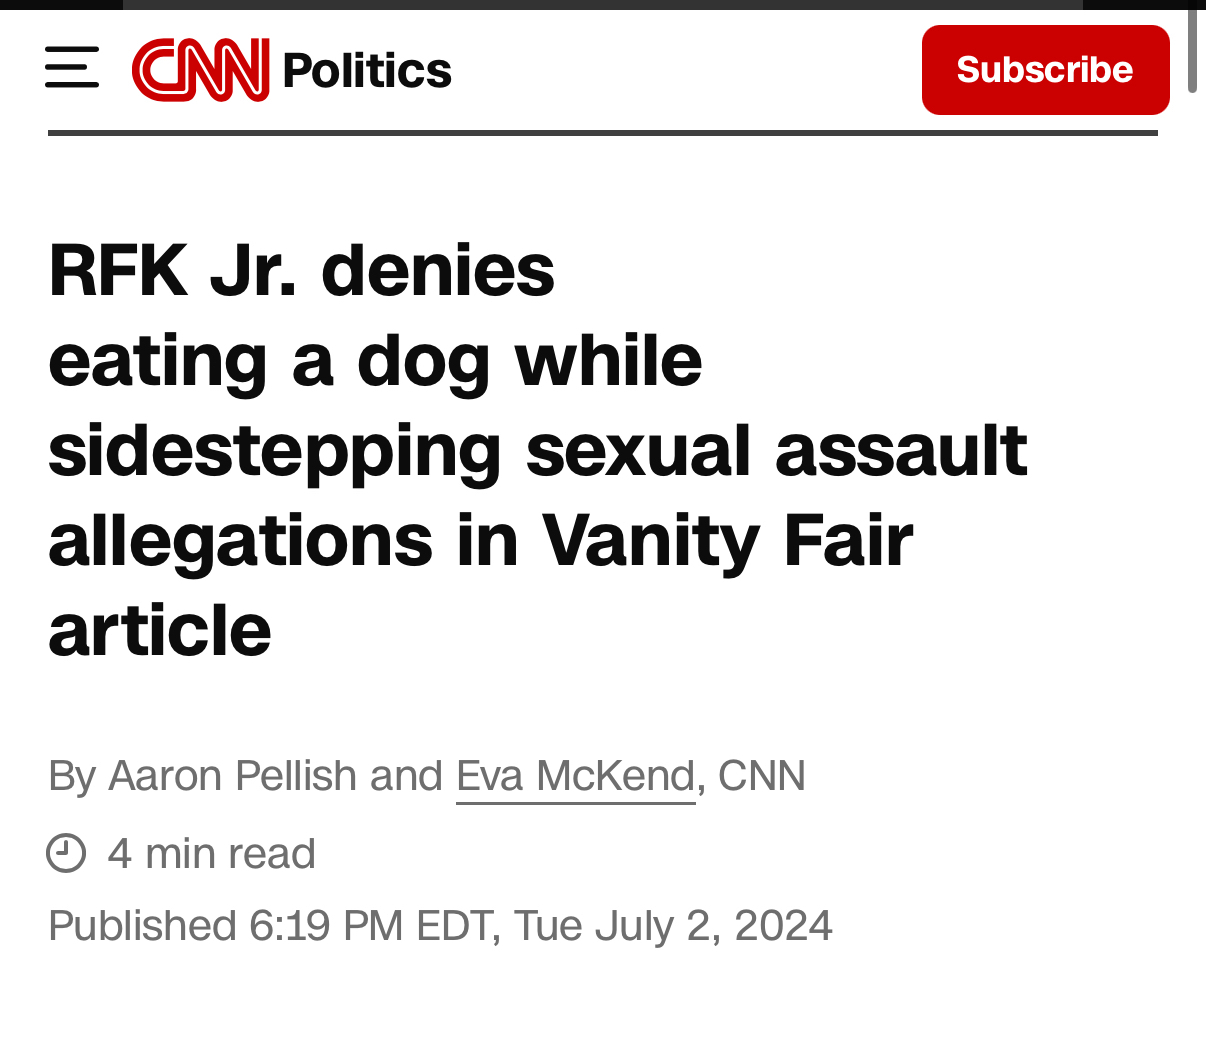Screen dimensions: 1206x1045
Task: Open the hamburger navigation menu
Action: pyautogui.click(x=72, y=68)
